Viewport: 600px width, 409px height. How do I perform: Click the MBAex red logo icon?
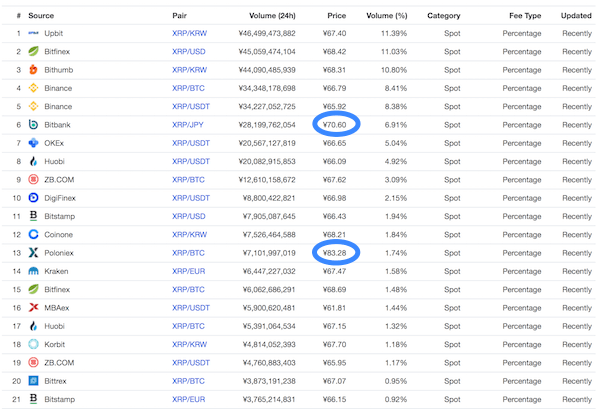coord(33,308)
